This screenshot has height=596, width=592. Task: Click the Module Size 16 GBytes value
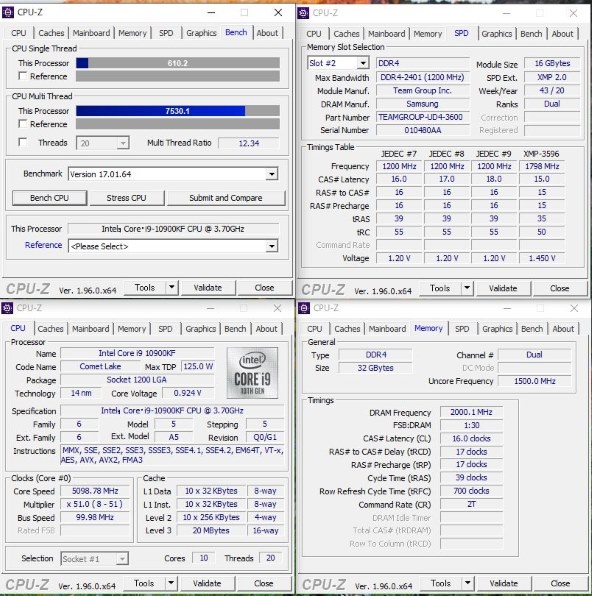(x=552, y=63)
